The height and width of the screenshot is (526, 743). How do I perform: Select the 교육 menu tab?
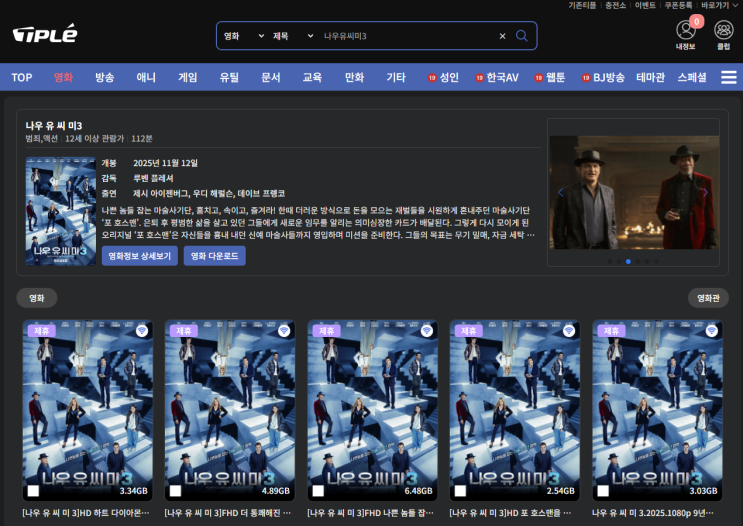pos(313,77)
